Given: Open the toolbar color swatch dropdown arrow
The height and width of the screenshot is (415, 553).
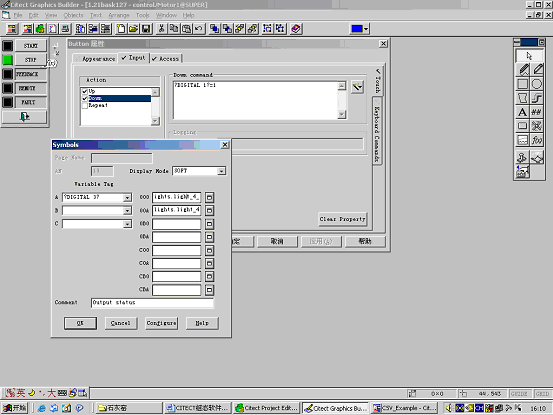Looking at the screenshot, I should pyautogui.click(x=366, y=29).
